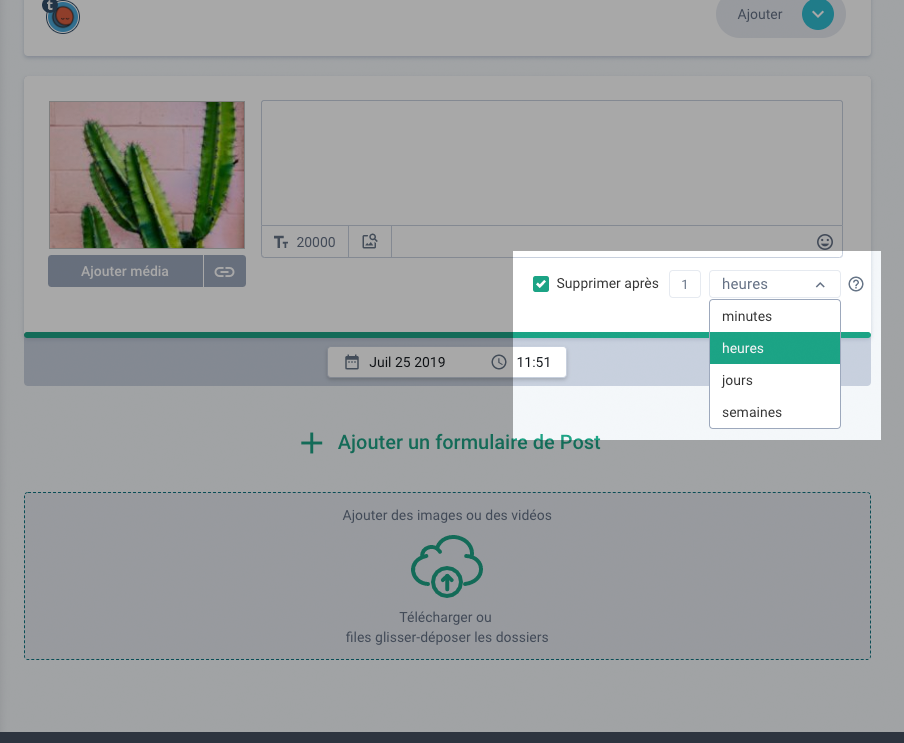Open the emoji picker in post editor
Screen dimensions: 904x743
click(x=825, y=242)
